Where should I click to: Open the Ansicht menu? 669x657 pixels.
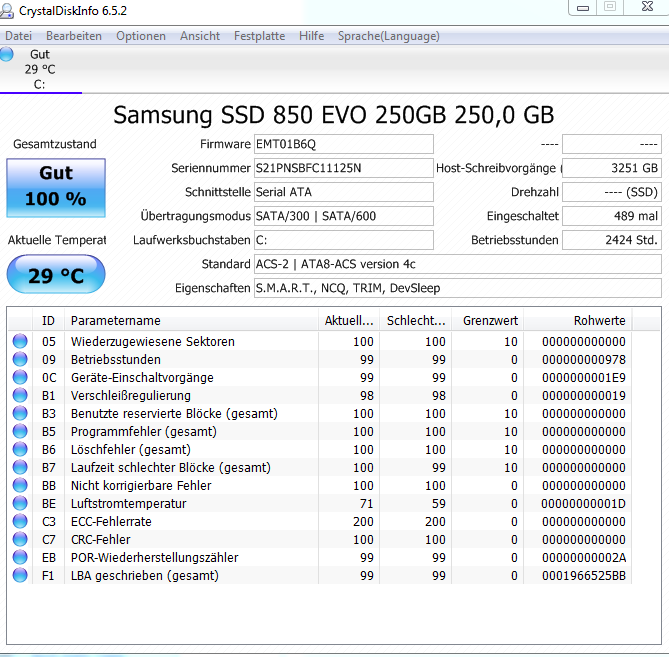[200, 36]
